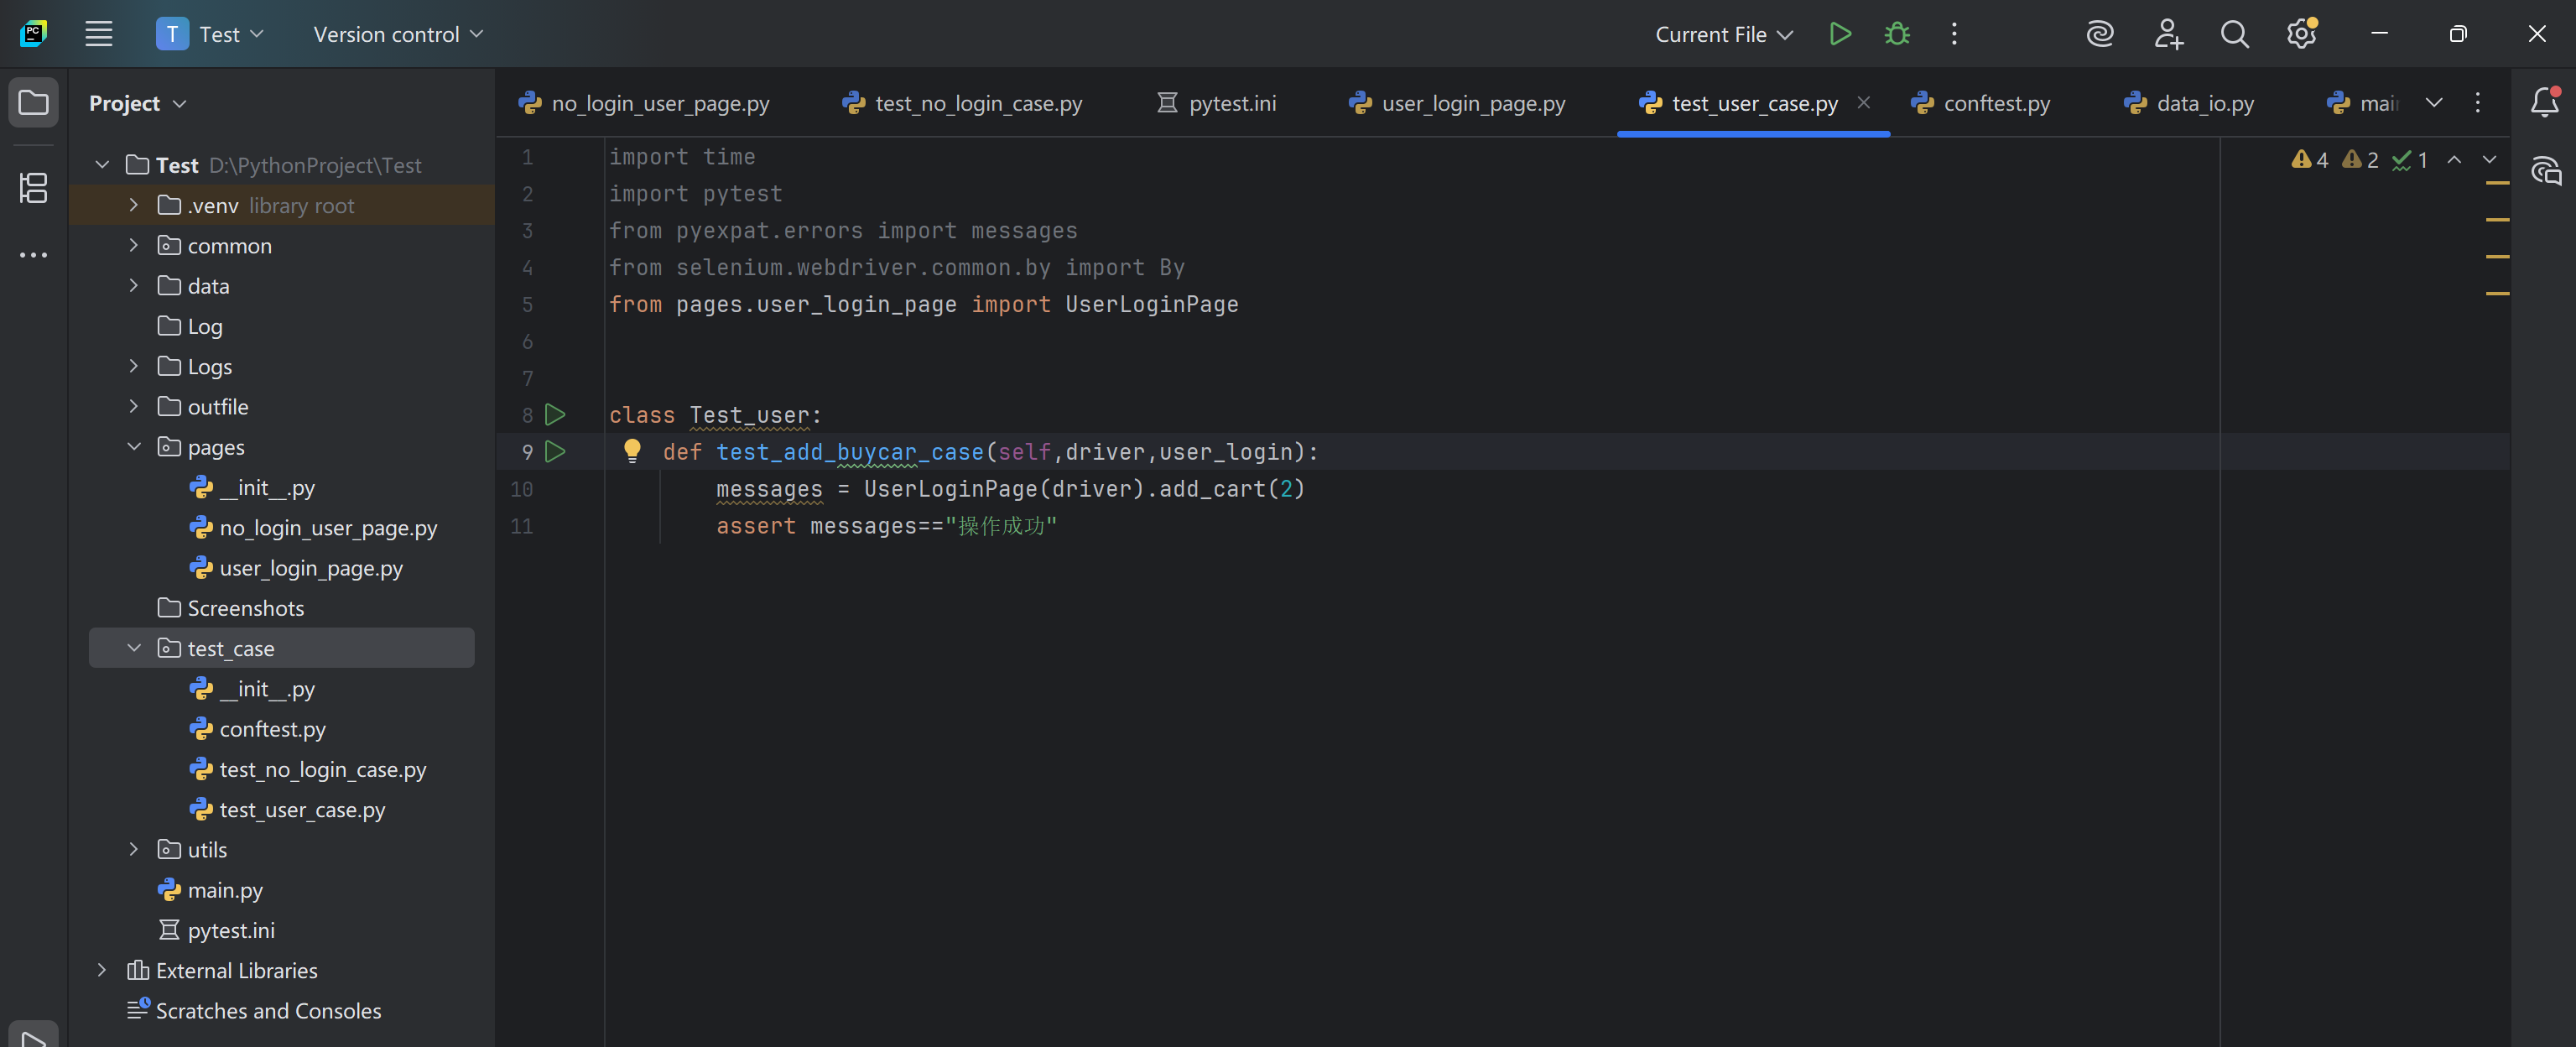2576x1047 pixels.
Task: Open the Code With Me add-user icon
Action: (x=2167, y=34)
